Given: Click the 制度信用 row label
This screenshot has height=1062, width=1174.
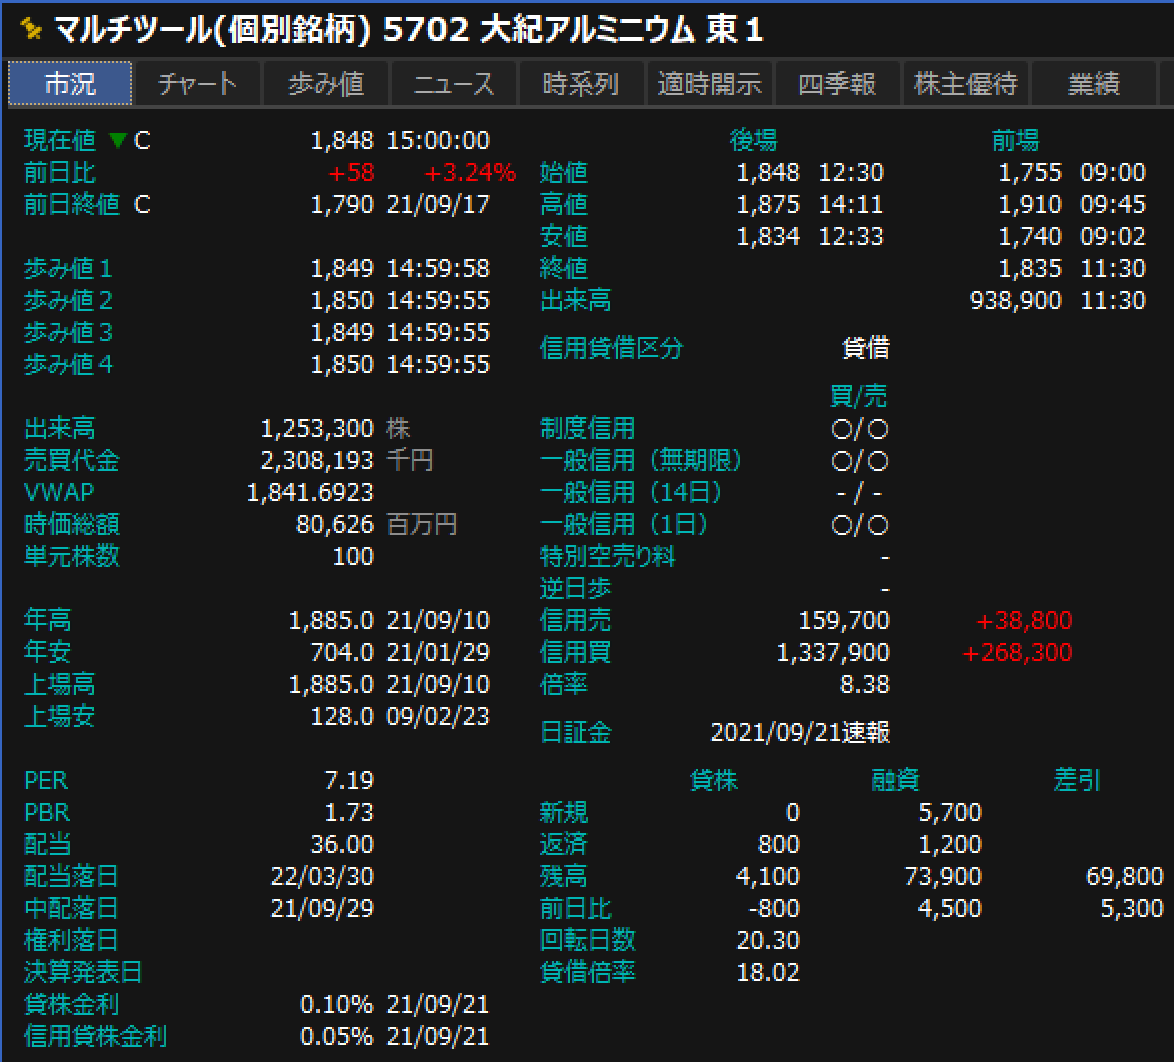Looking at the screenshot, I should [x=588, y=428].
